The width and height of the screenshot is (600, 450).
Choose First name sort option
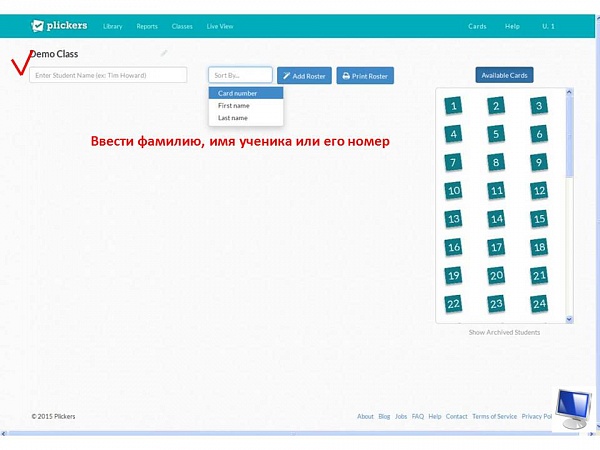pyautogui.click(x=245, y=105)
